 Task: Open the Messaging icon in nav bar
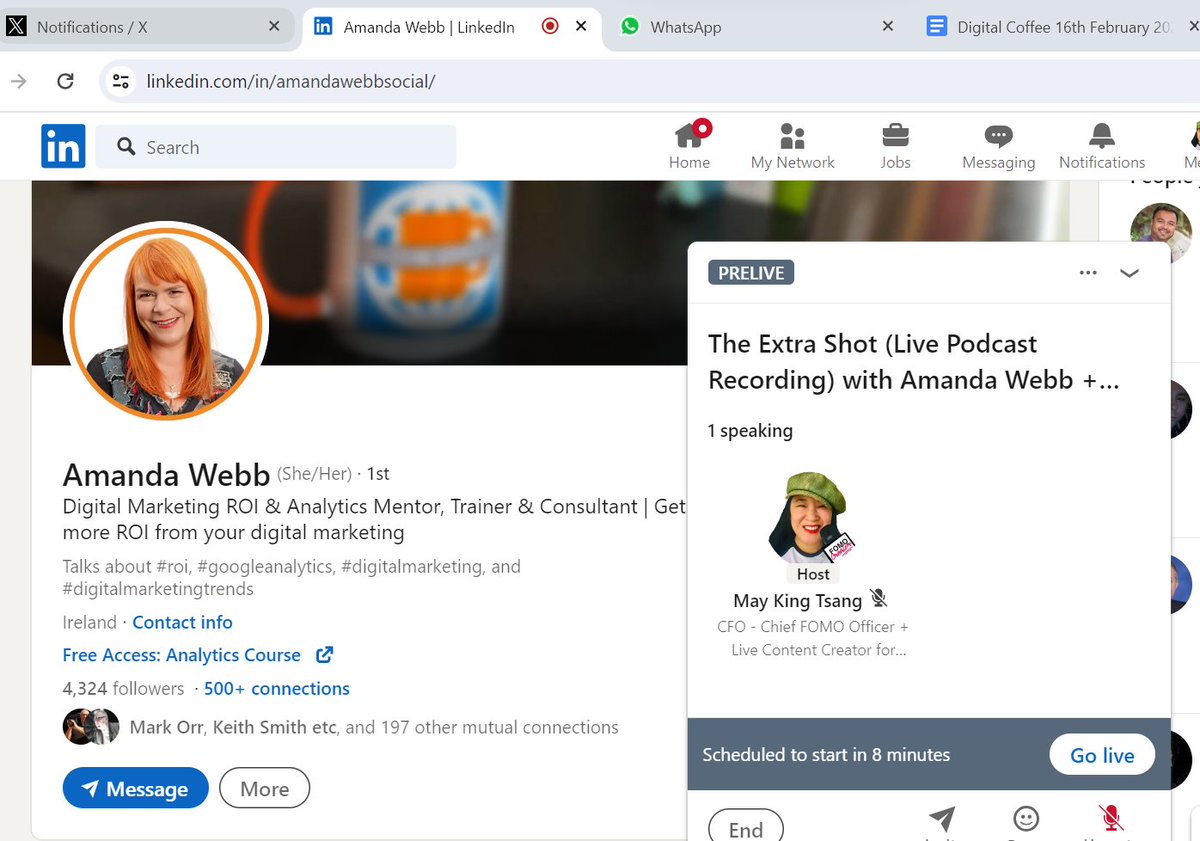[x=998, y=146]
